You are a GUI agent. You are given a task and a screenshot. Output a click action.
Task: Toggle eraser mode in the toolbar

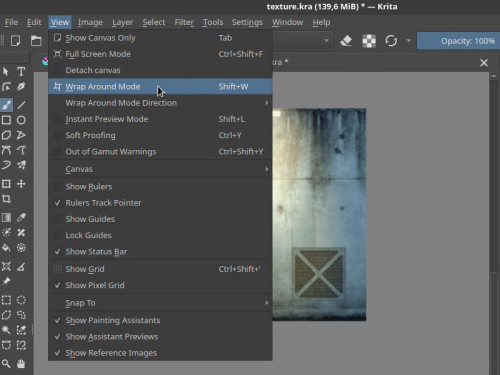coord(346,41)
